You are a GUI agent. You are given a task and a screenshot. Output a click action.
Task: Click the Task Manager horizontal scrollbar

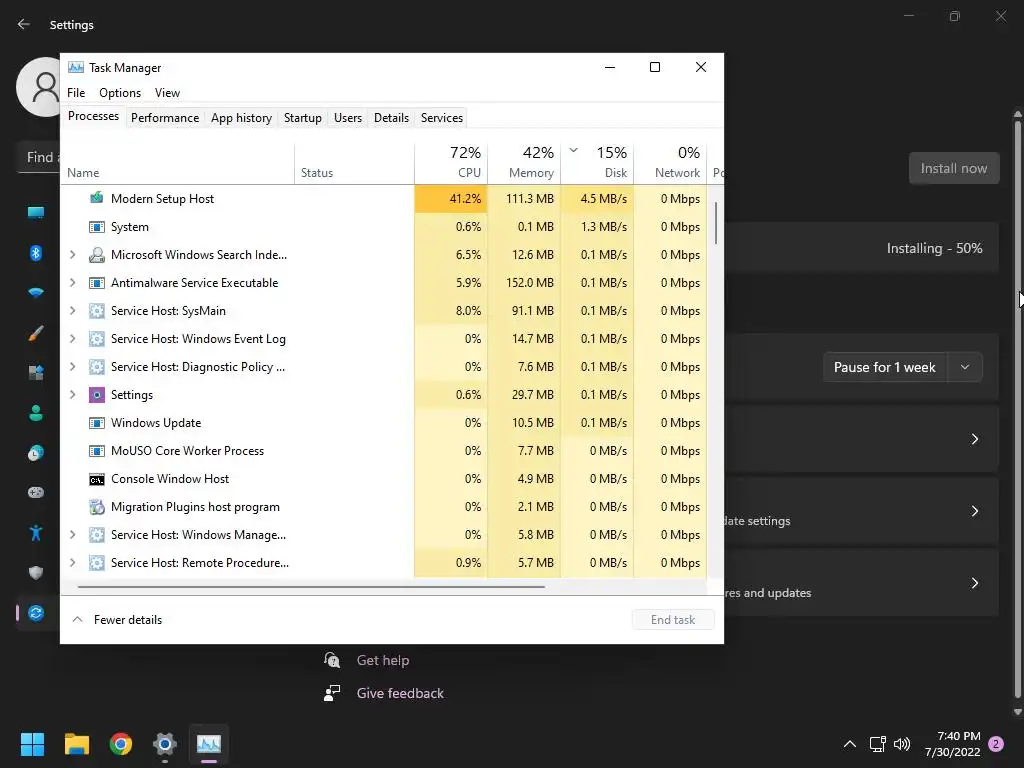coord(311,587)
